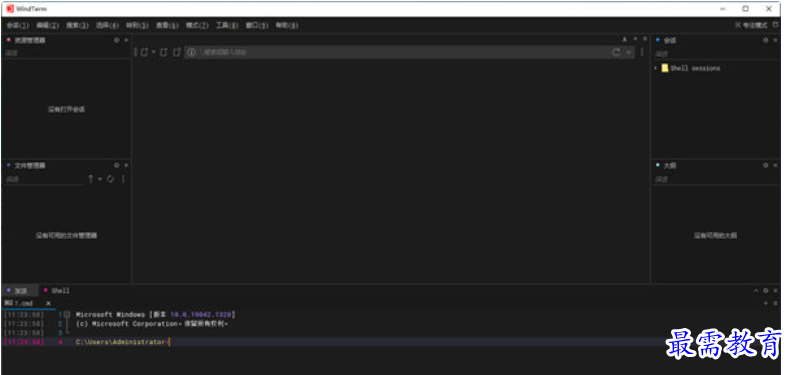Open the 帮助 menu

click(287, 25)
